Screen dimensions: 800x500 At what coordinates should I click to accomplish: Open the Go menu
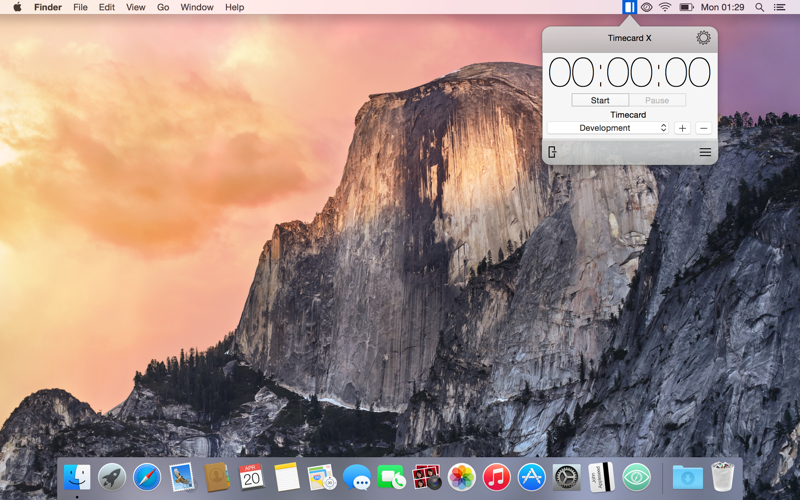(163, 7)
